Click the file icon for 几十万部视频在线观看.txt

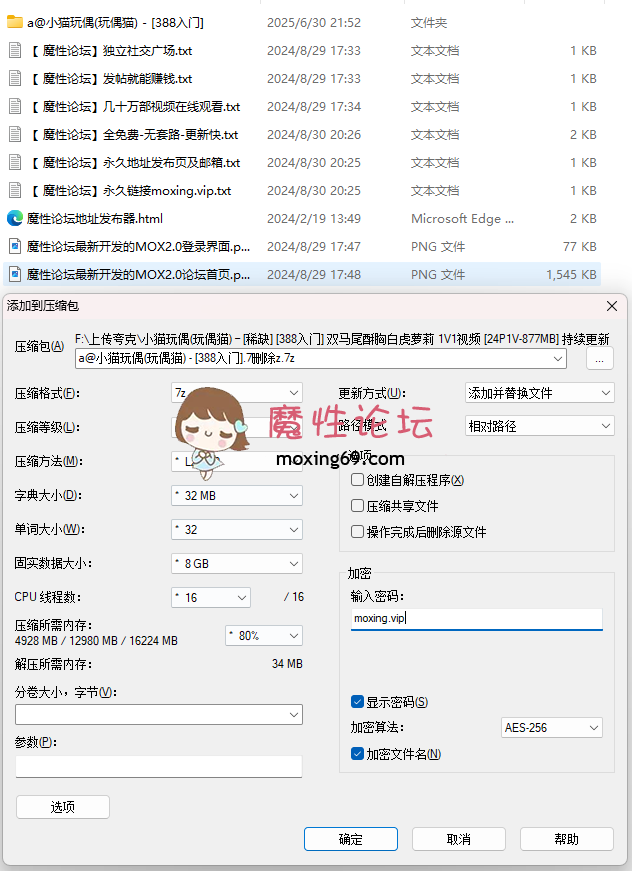15,107
